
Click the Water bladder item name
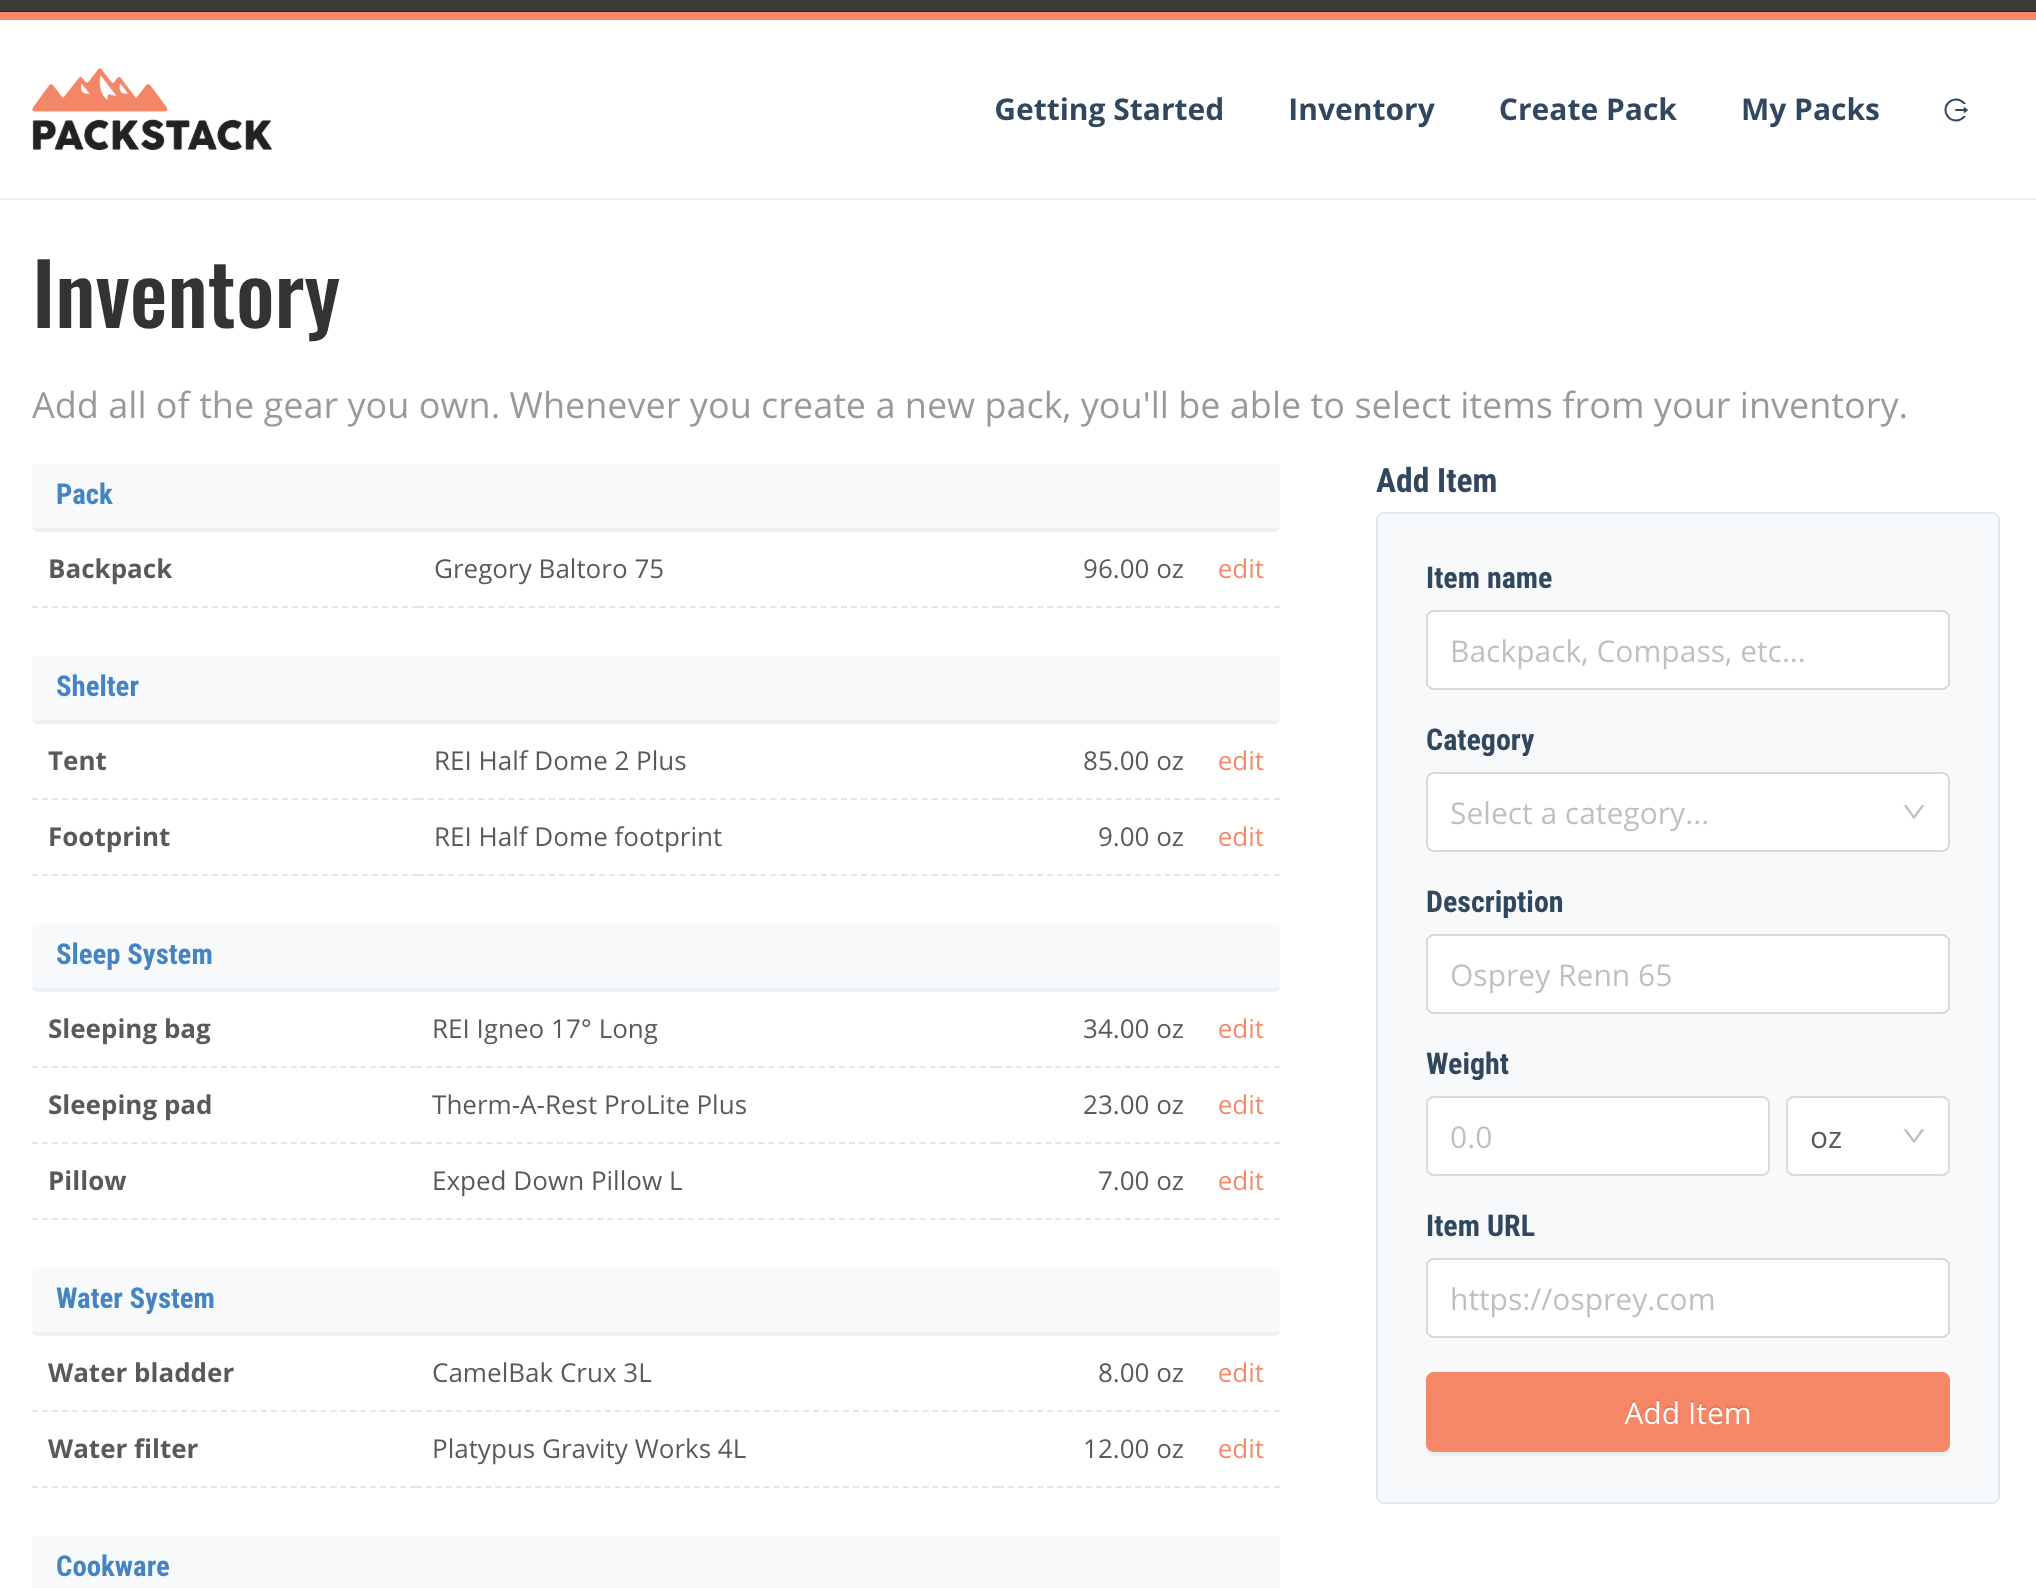tap(141, 1373)
